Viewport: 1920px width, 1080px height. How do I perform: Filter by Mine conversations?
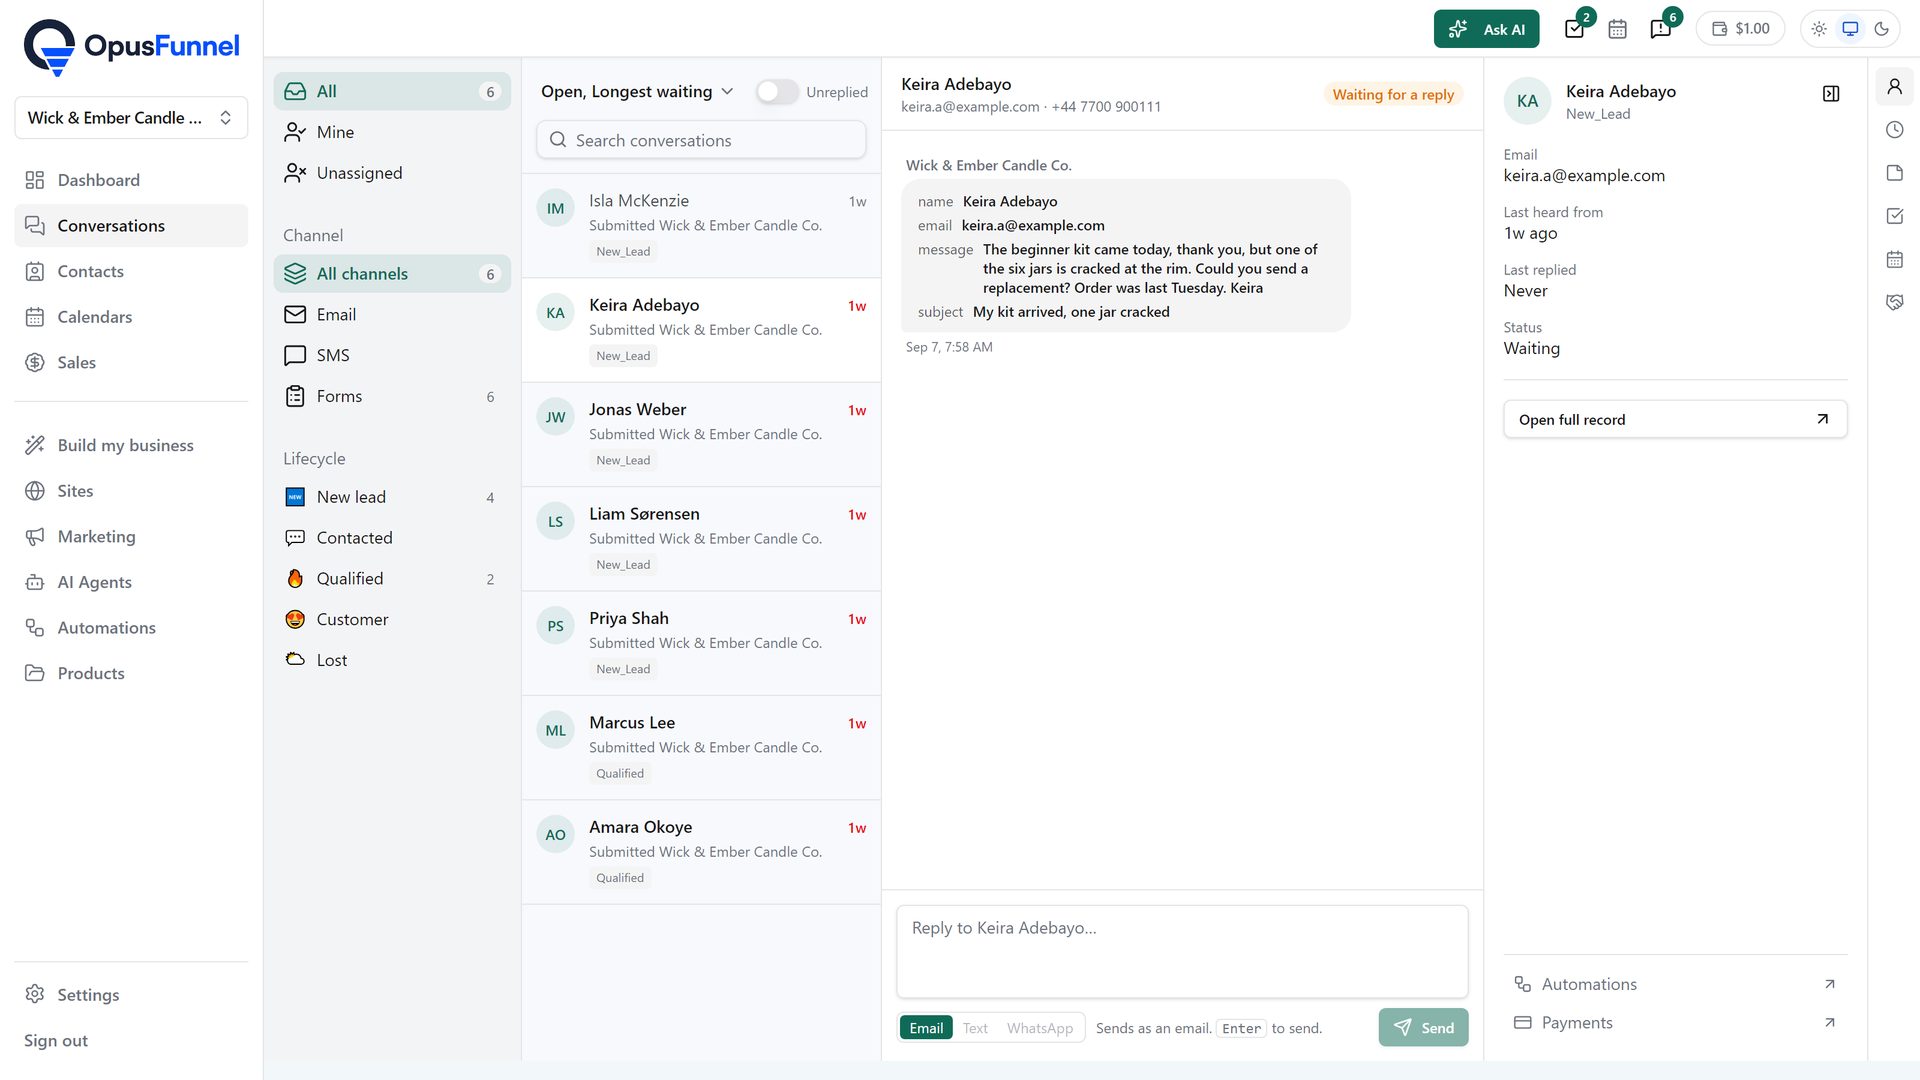click(392, 132)
